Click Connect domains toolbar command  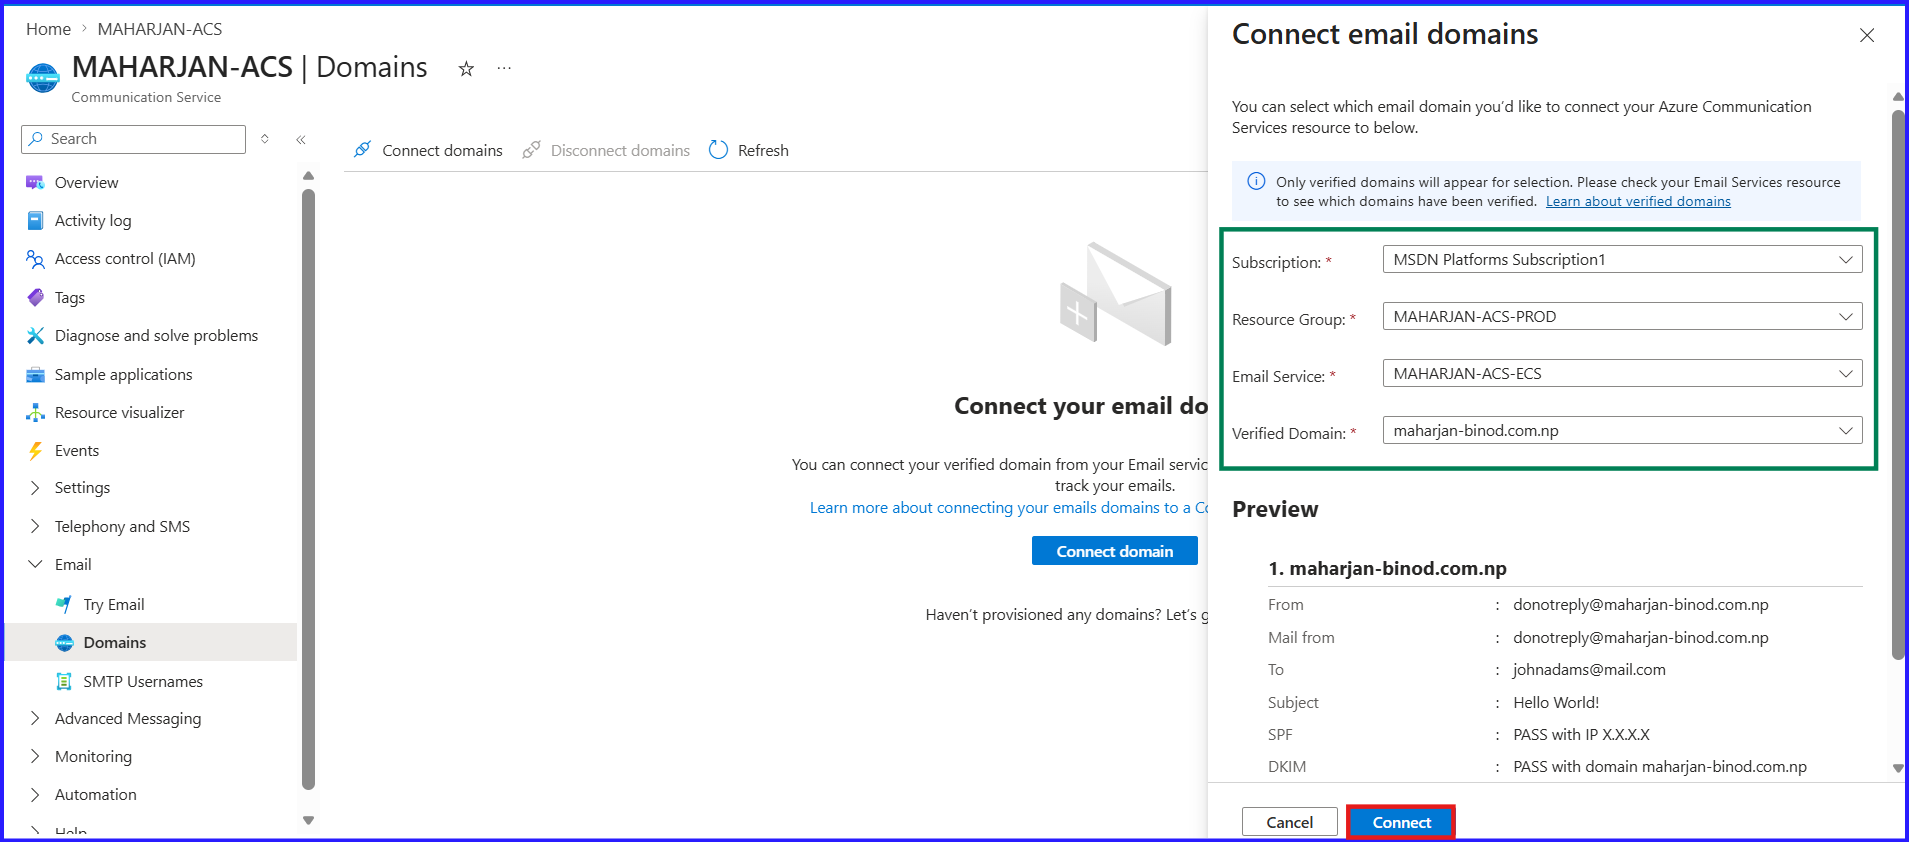(428, 150)
